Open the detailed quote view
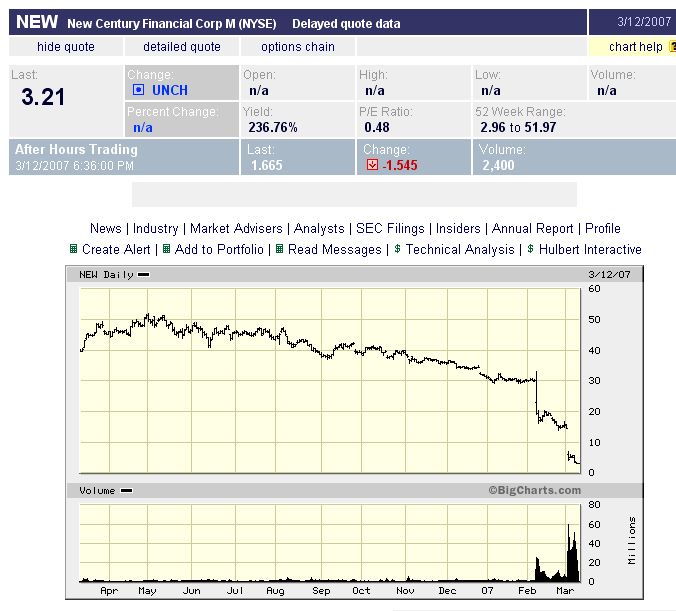Viewport: 676px width, 611px height. [x=182, y=47]
